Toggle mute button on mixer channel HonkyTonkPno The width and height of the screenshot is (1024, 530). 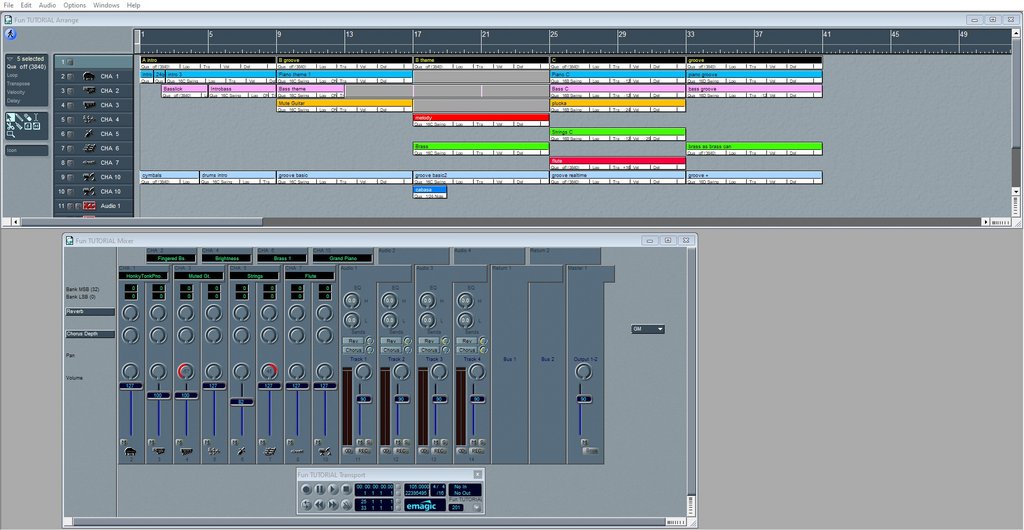[123, 442]
